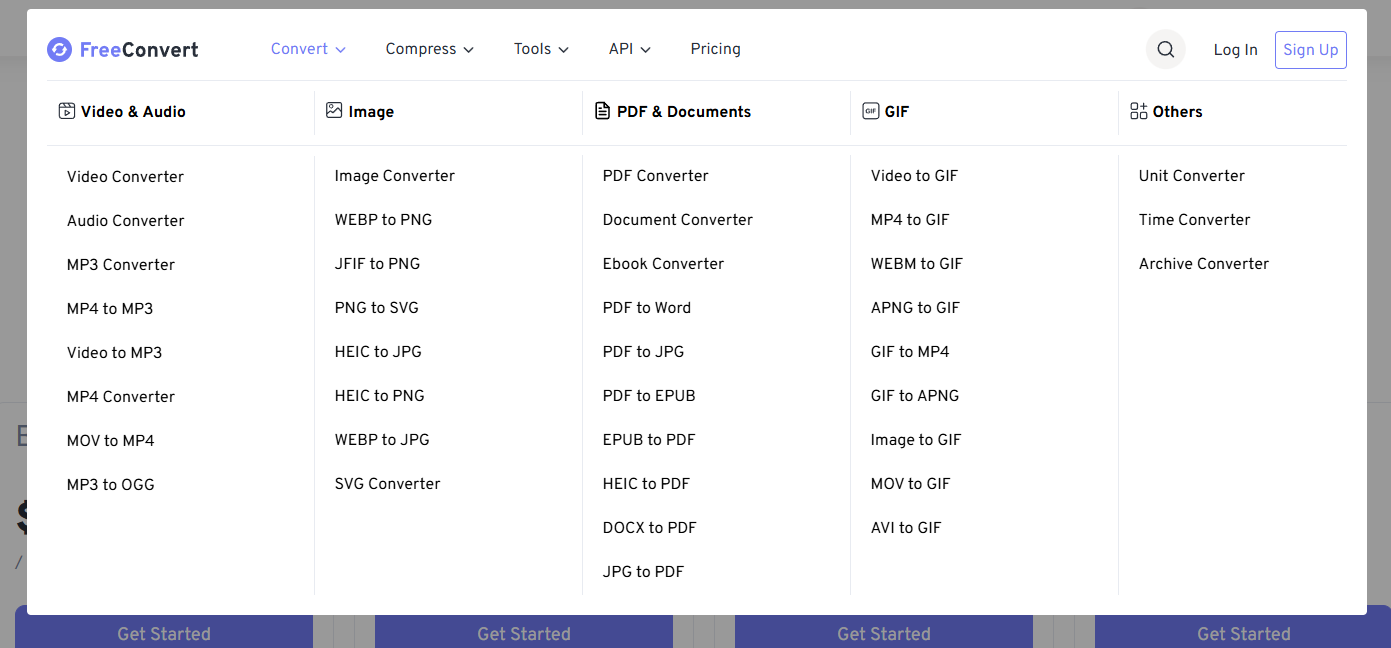This screenshot has width=1391, height=648.
Task: Select WEBM to GIF
Action: [x=917, y=264]
